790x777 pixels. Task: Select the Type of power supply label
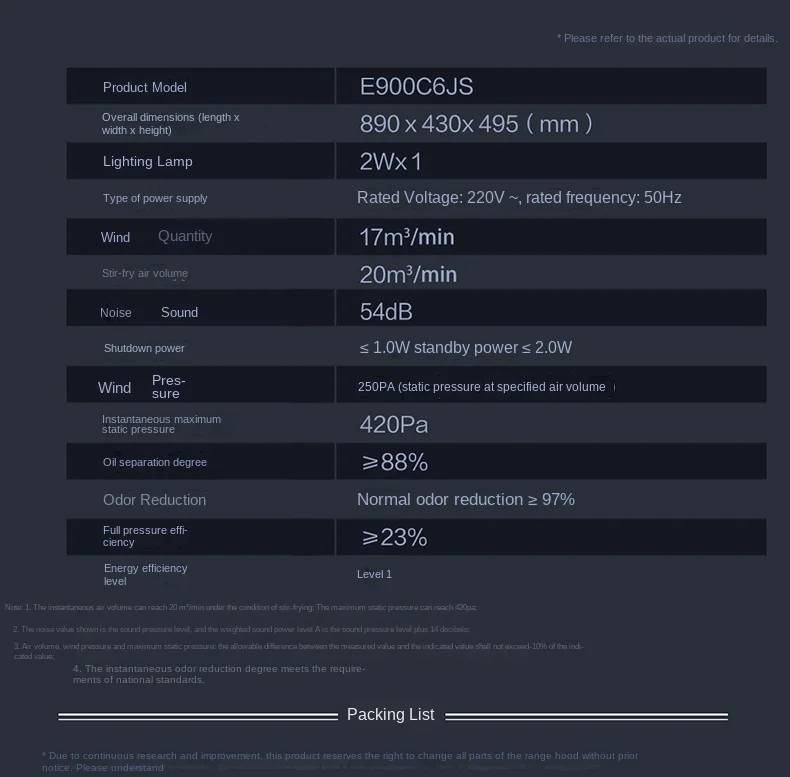point(155,198)
